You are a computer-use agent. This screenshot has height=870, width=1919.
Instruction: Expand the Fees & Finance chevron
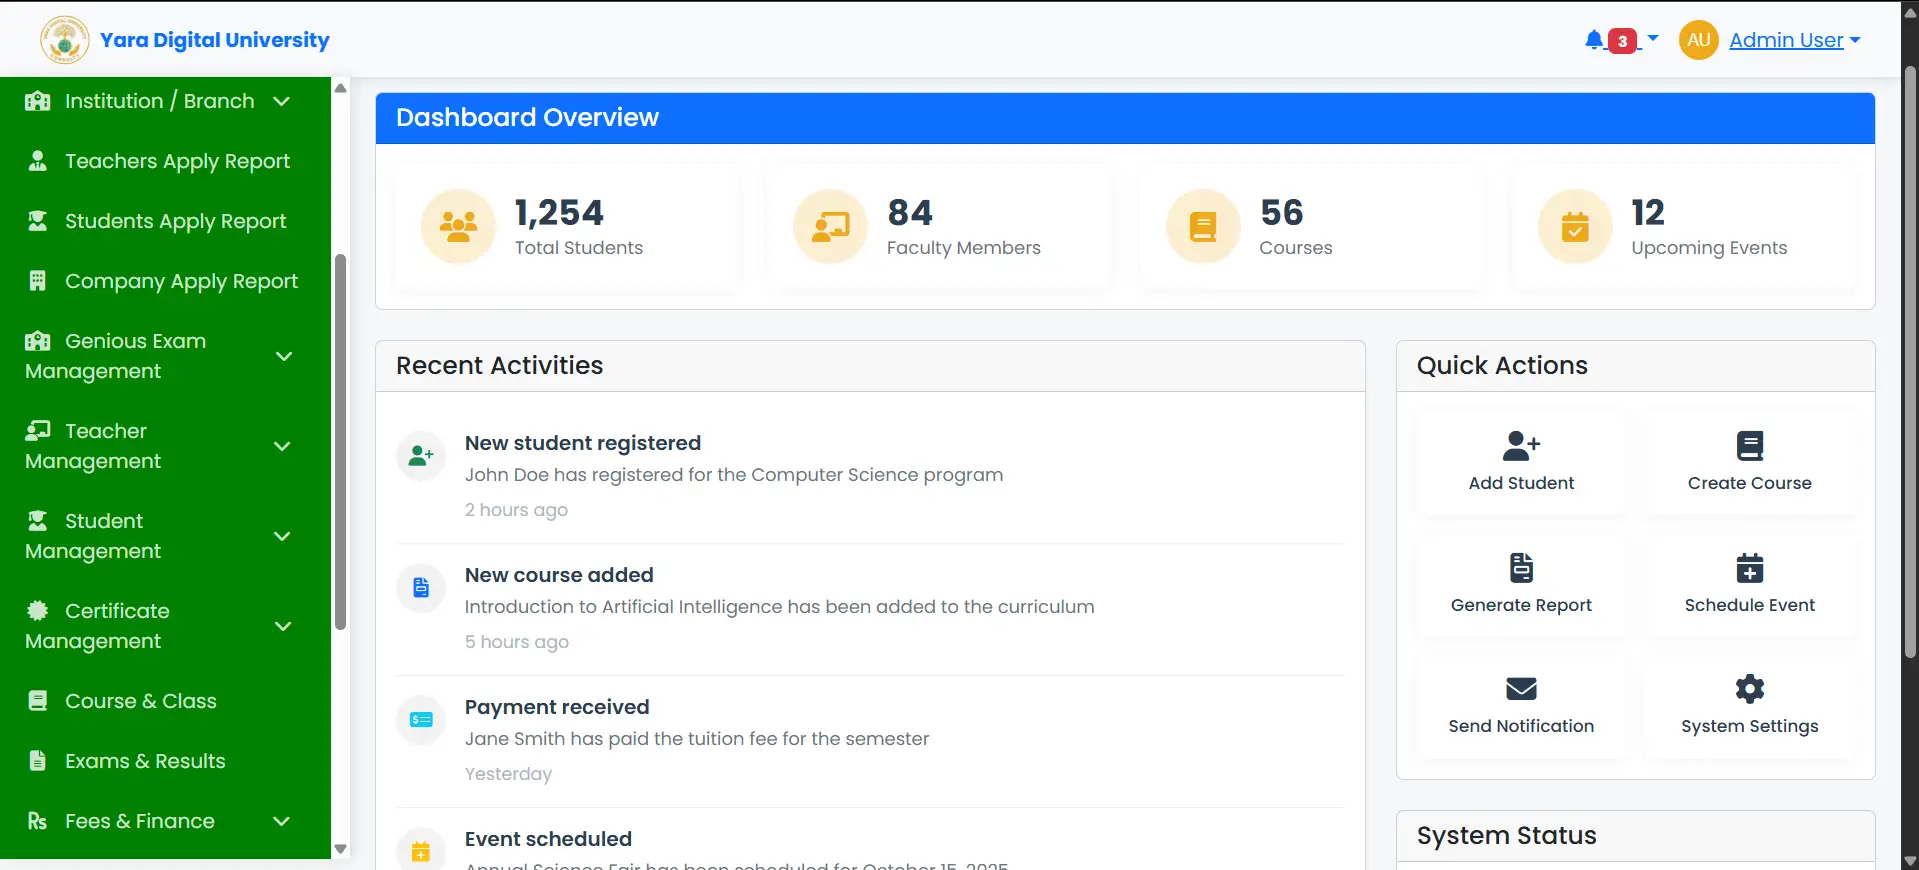pos(282,821)
